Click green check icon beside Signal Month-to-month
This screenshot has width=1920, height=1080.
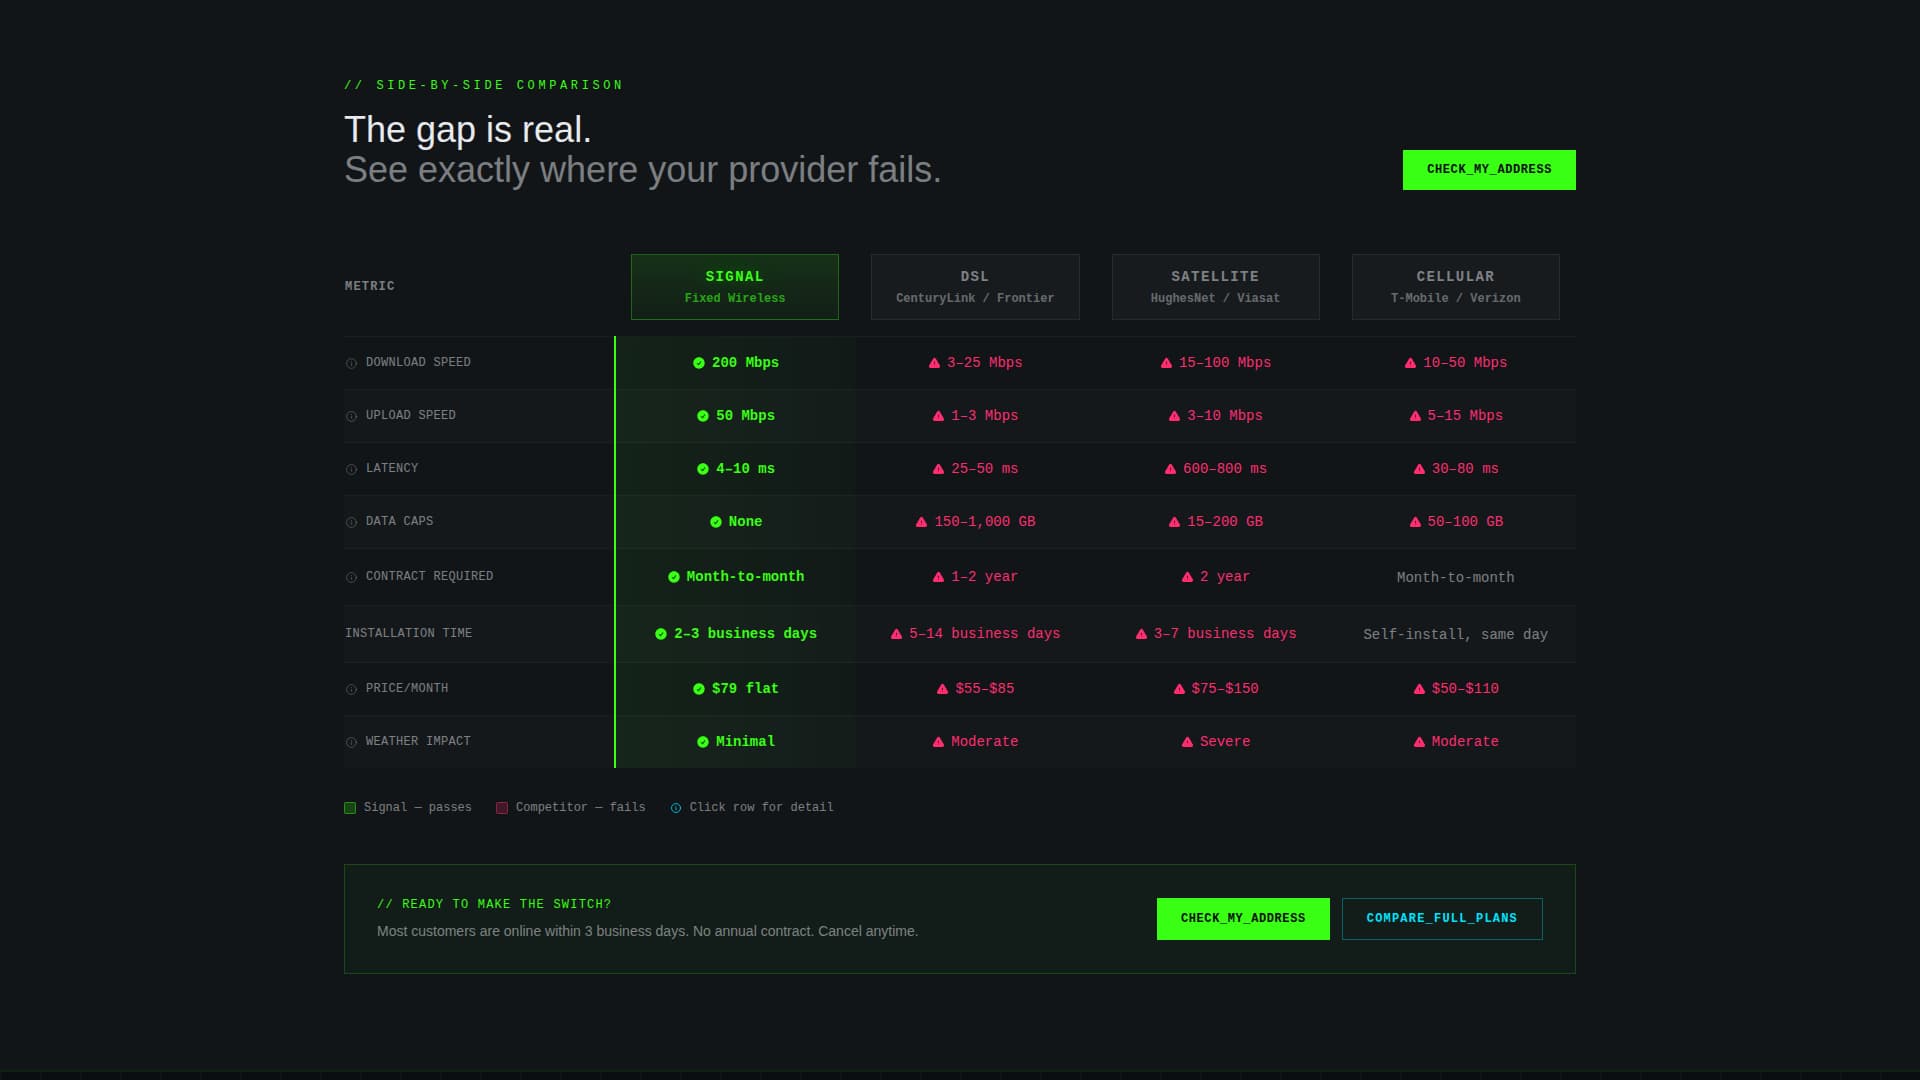tap(674, 577)
